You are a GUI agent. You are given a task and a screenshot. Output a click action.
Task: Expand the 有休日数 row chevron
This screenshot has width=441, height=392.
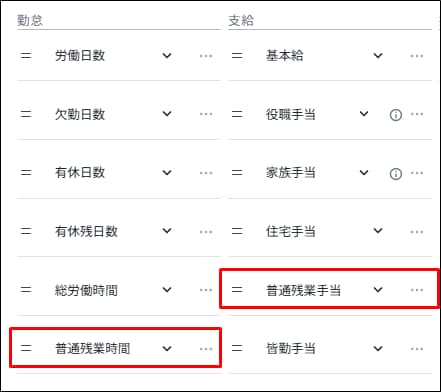167,173
